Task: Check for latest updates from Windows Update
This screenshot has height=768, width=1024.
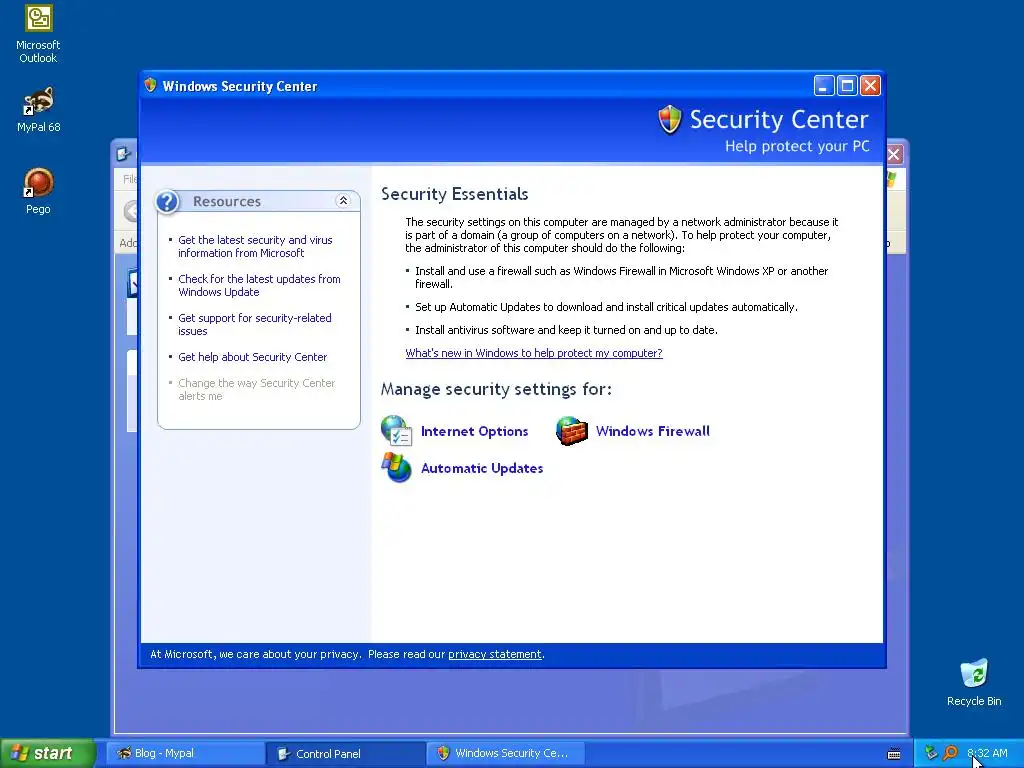Action: click(x=259, y=285)
